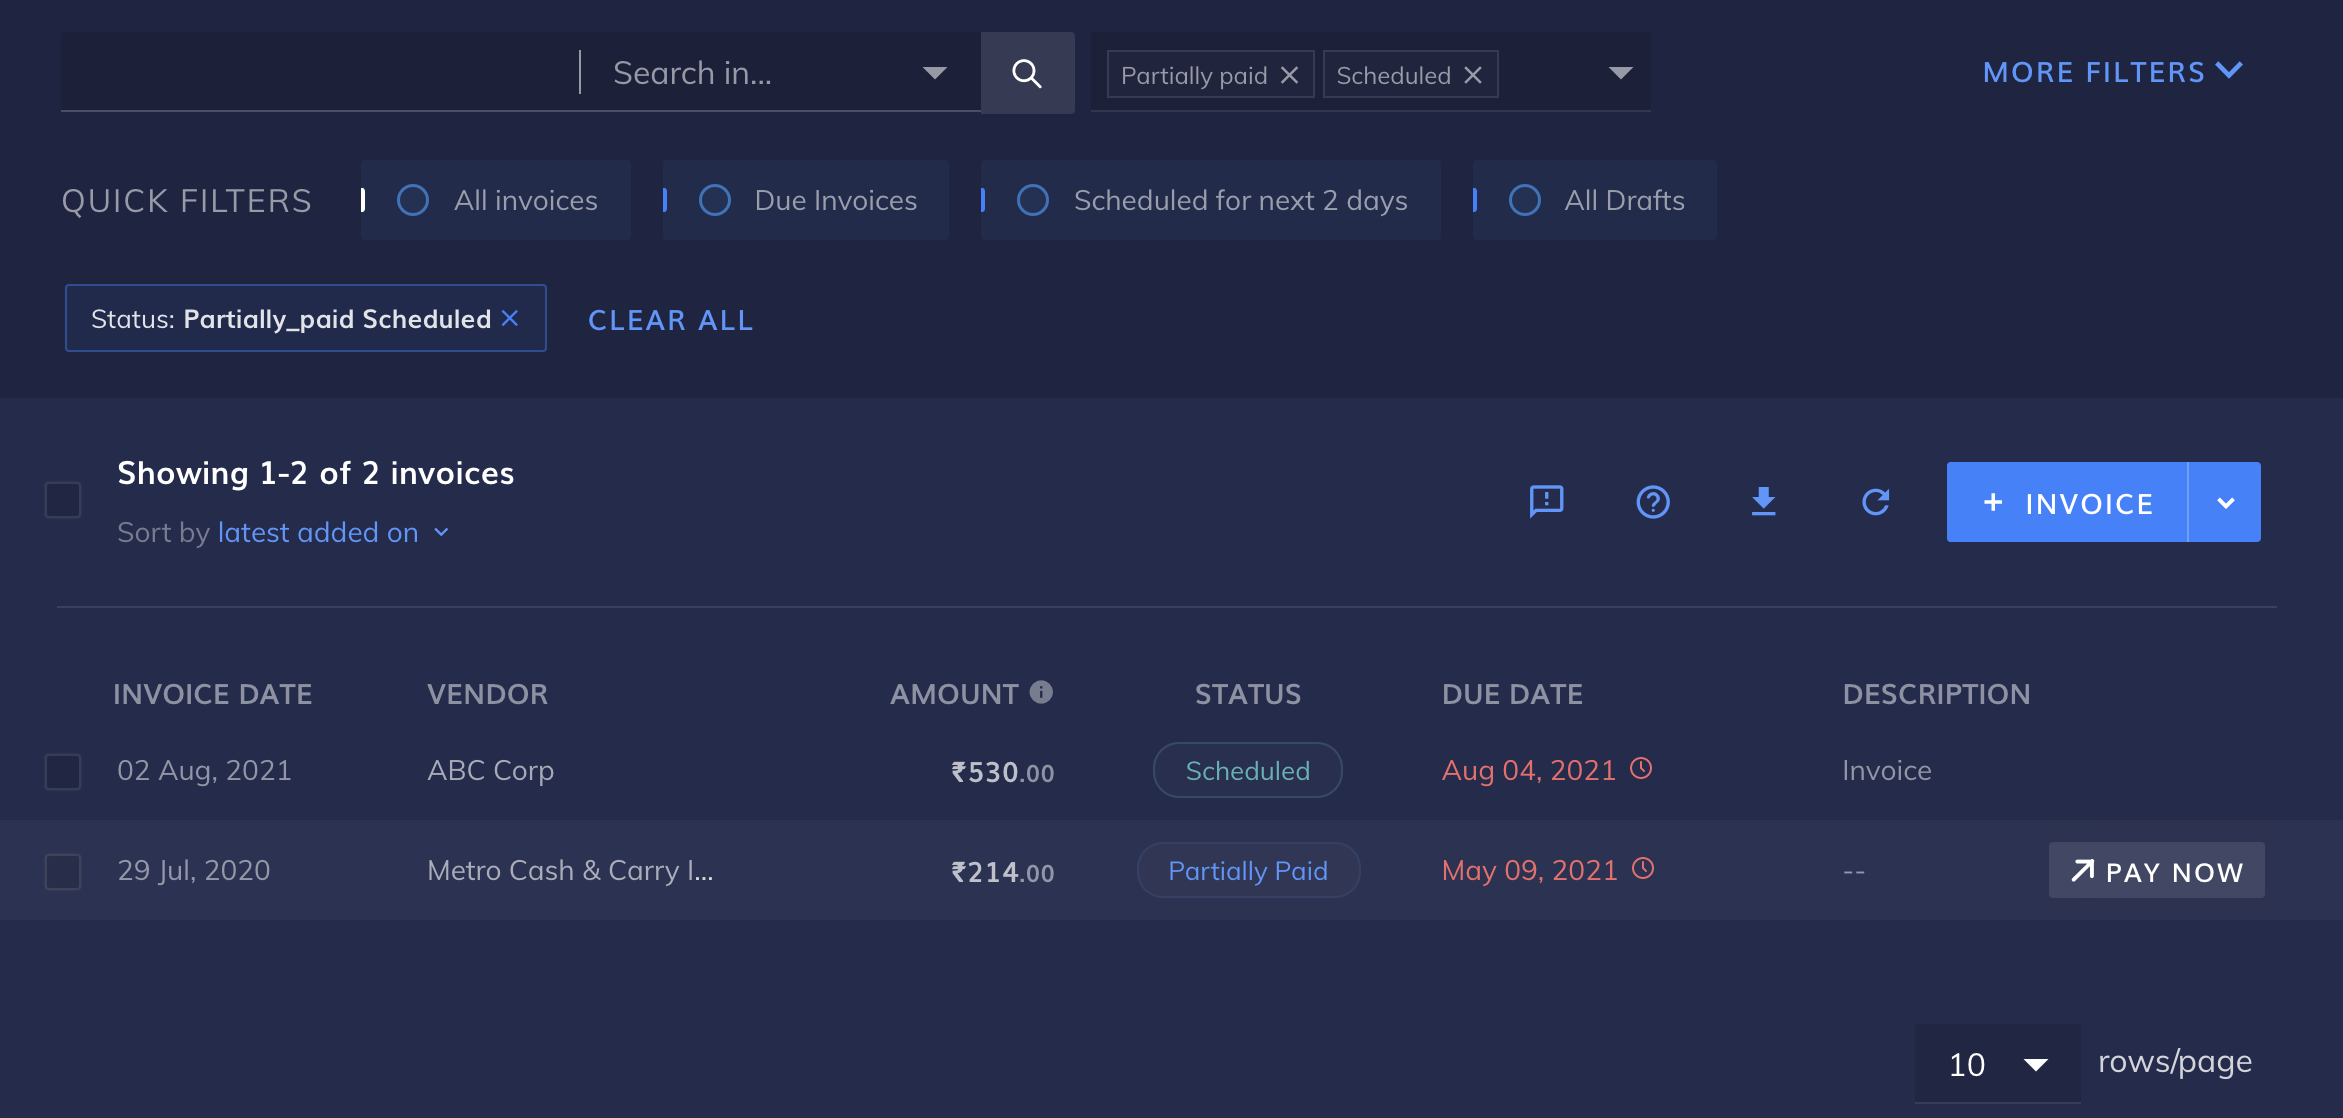Click the Vendor column header
Viewport: 2343px width, 1118px height.
coord(487,694)
